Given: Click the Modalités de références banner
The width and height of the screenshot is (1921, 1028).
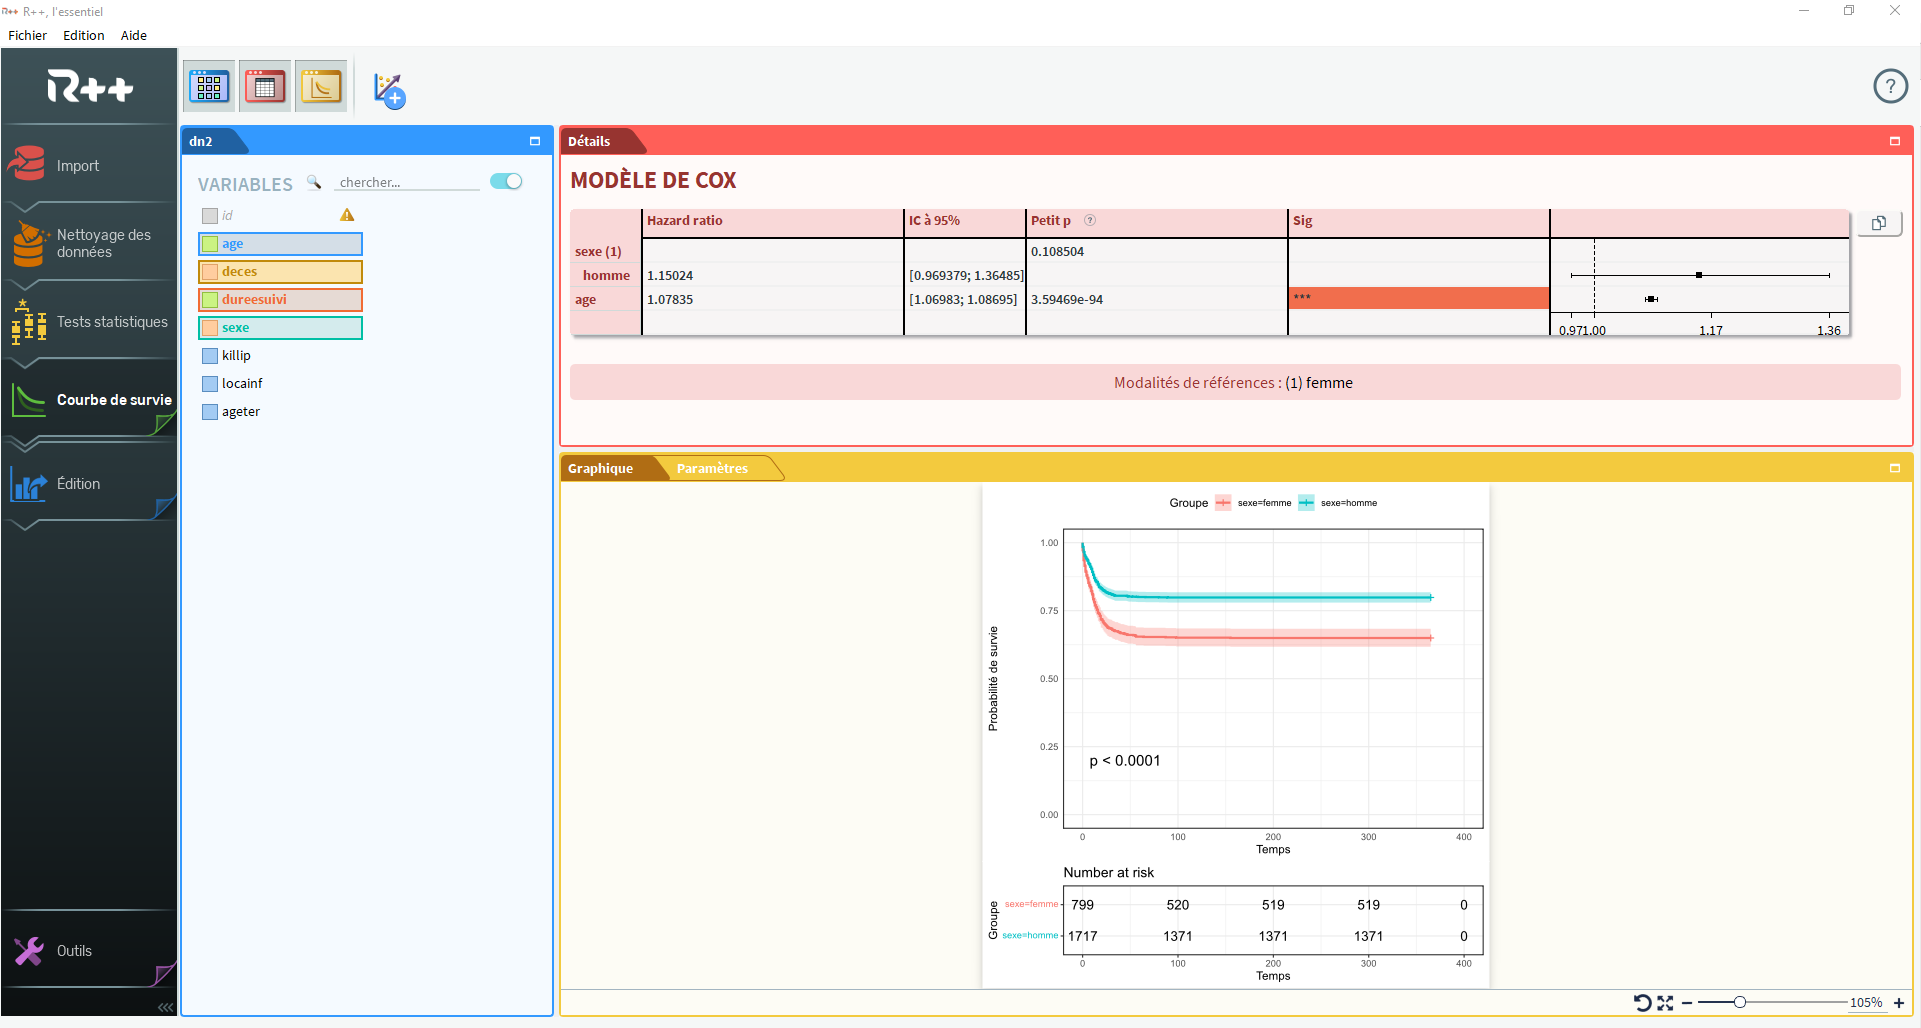Looking at the screenshot, I should pyautogui.click(x=1234, y=382).
